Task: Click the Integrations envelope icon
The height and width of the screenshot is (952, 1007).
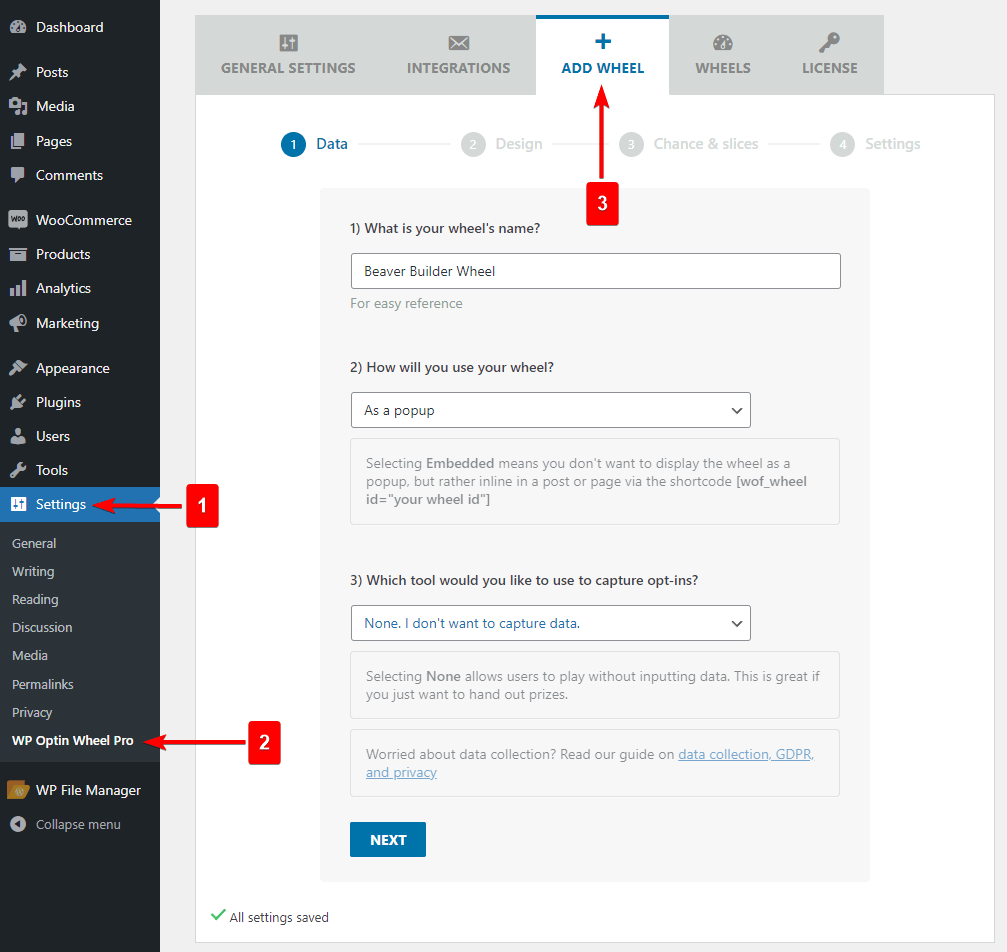Action: click(459, 43)
